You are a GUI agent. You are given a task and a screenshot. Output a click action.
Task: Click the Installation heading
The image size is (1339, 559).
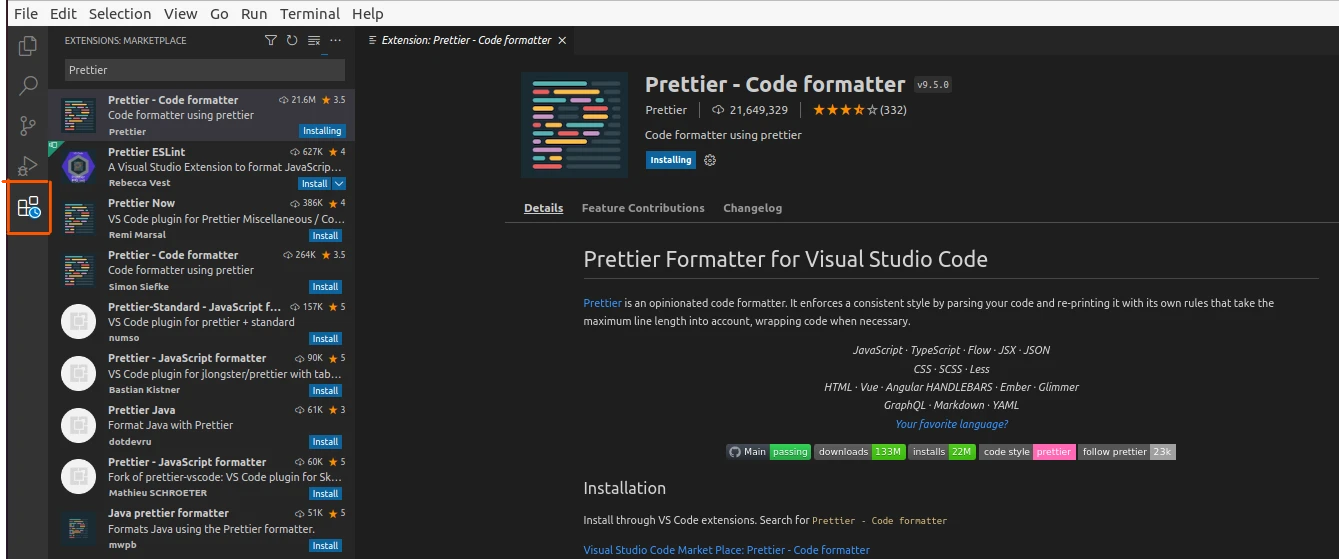coord(624,488)
